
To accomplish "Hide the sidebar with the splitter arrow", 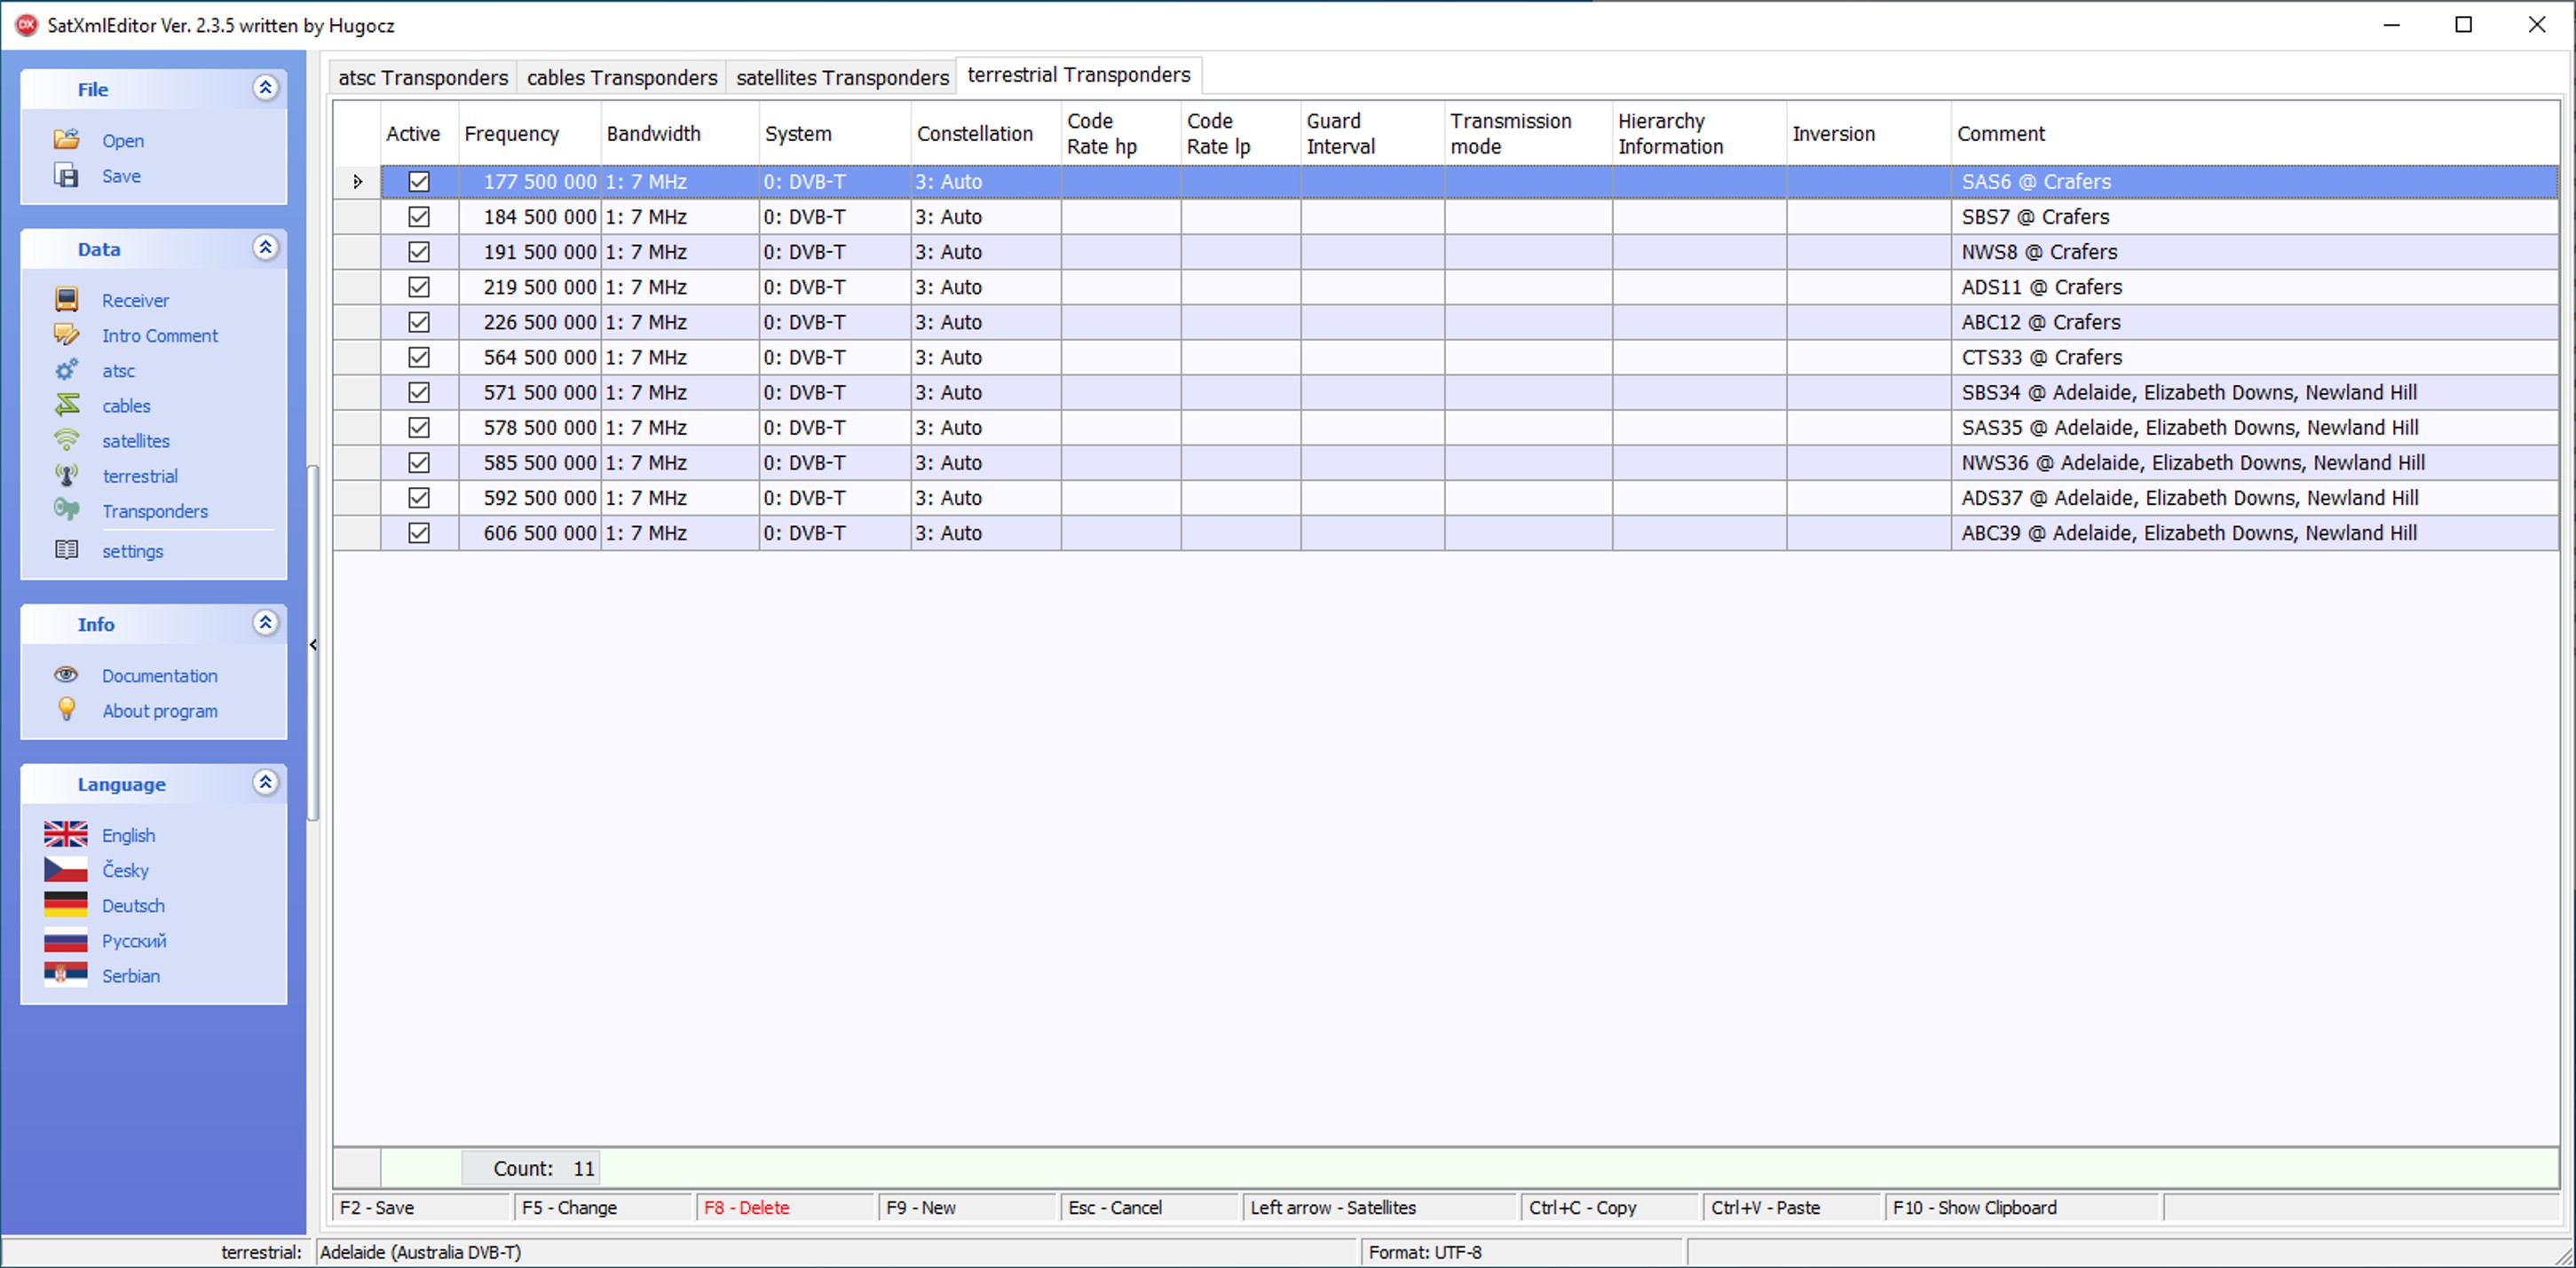I will [313, 645].
